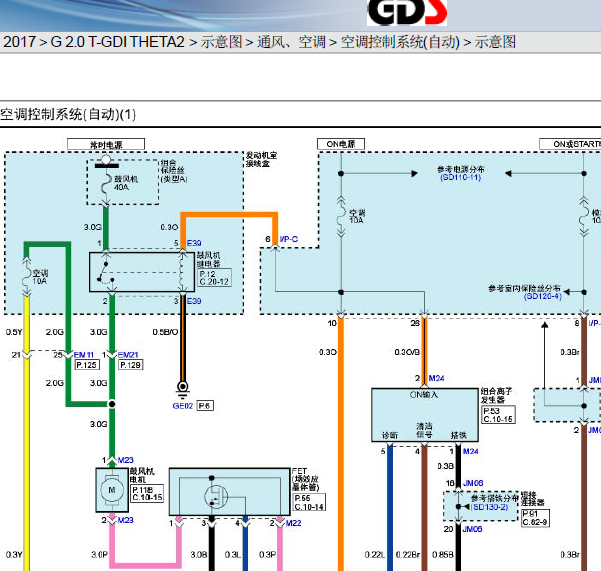
Task: Click the 3.0B wire label
Action: coord(199,555)
